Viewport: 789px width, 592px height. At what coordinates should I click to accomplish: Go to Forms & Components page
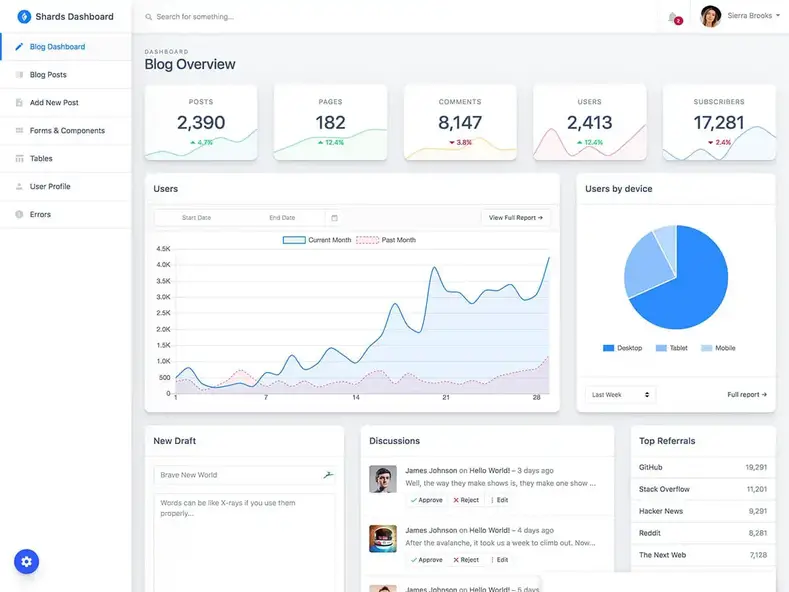(x=66, y=131)
